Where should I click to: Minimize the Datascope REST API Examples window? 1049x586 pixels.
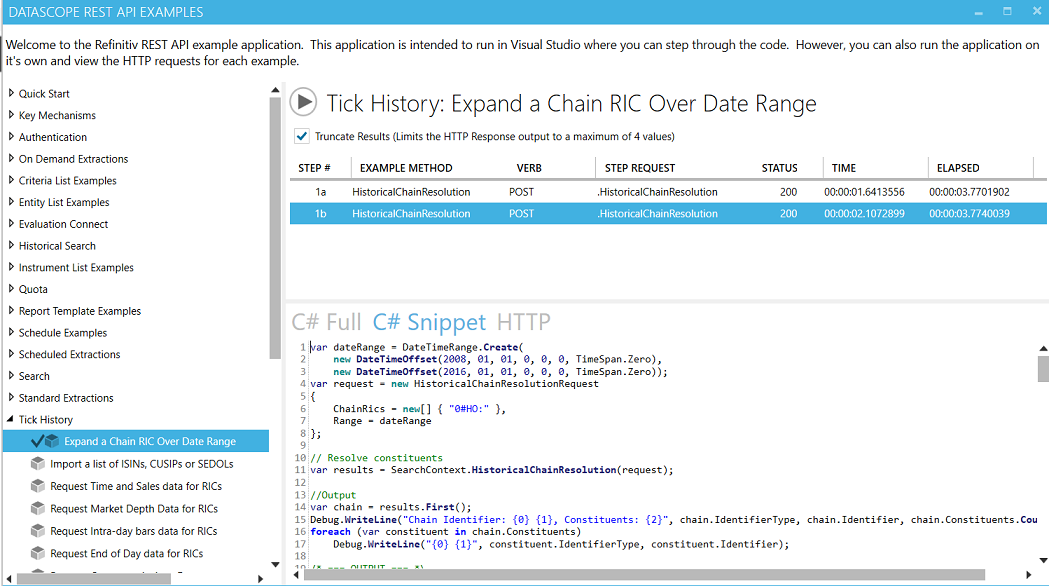click(979, 12)
